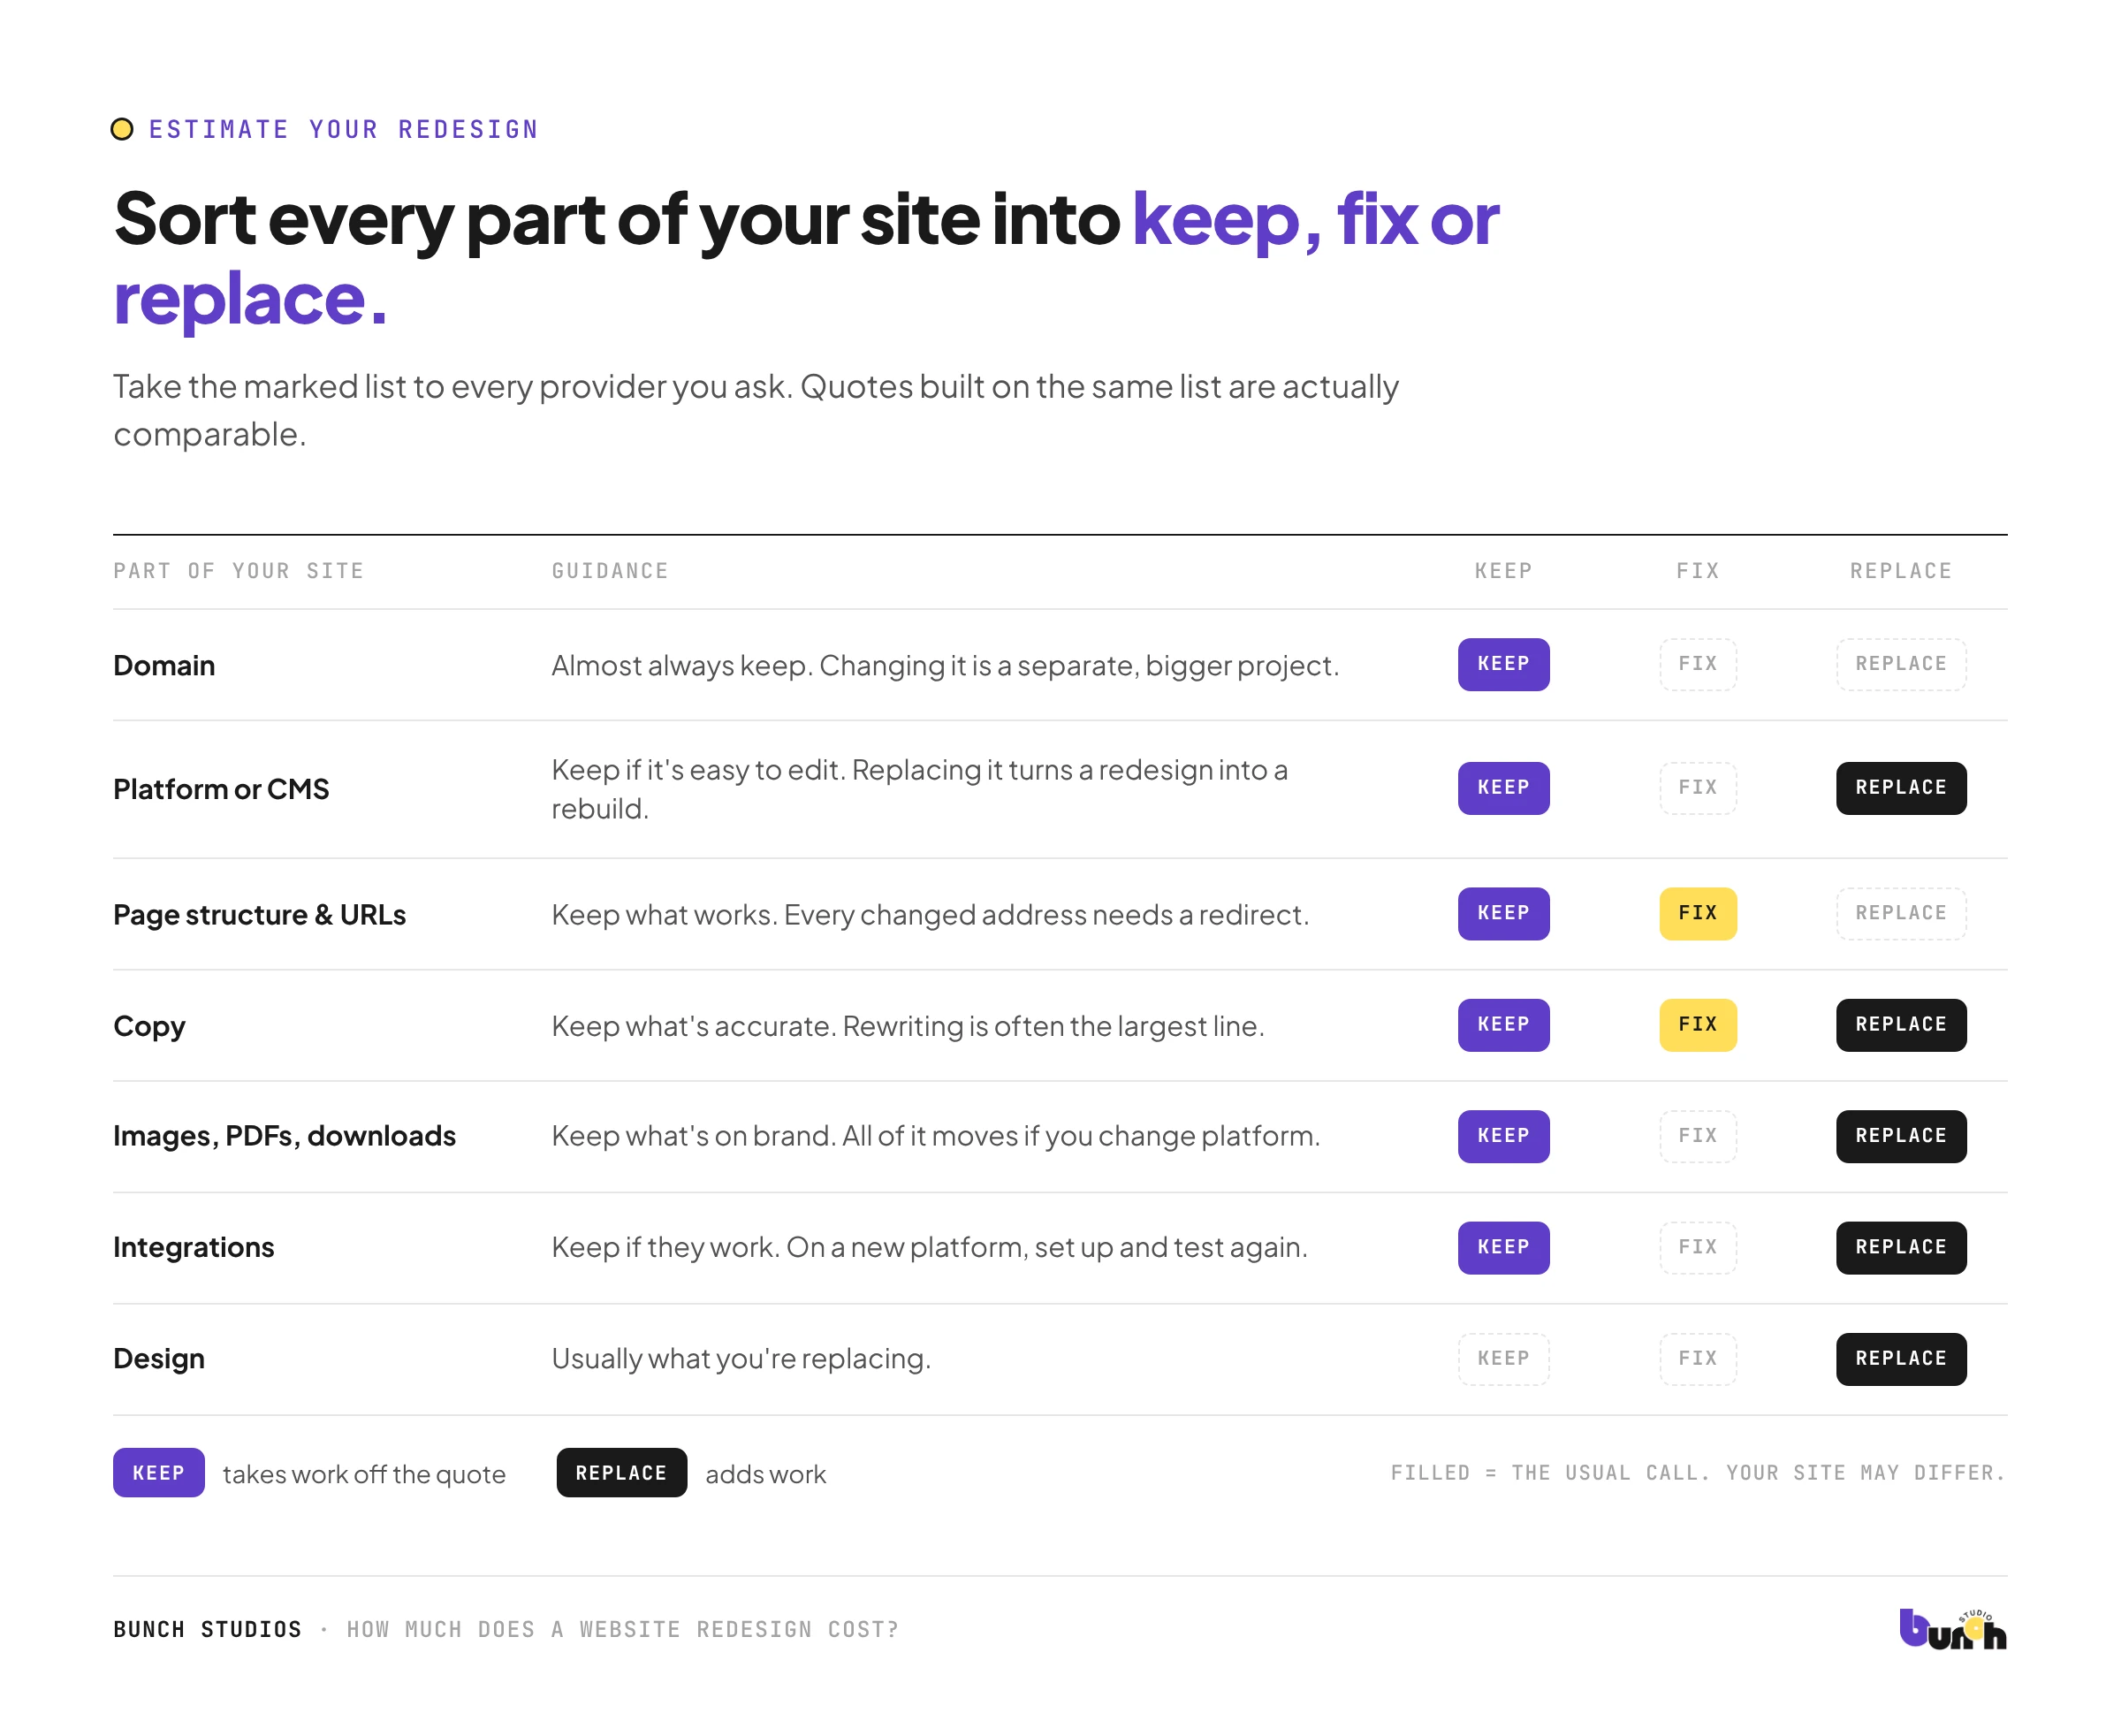Choose FIX in the Copy row
Image resolution: width=2121 pixels, height=1736 pixels.
coord(1697,1025)
